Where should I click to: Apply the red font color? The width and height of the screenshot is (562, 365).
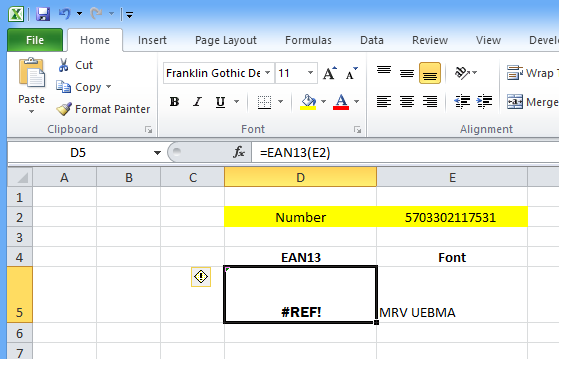tap(341, 102)
